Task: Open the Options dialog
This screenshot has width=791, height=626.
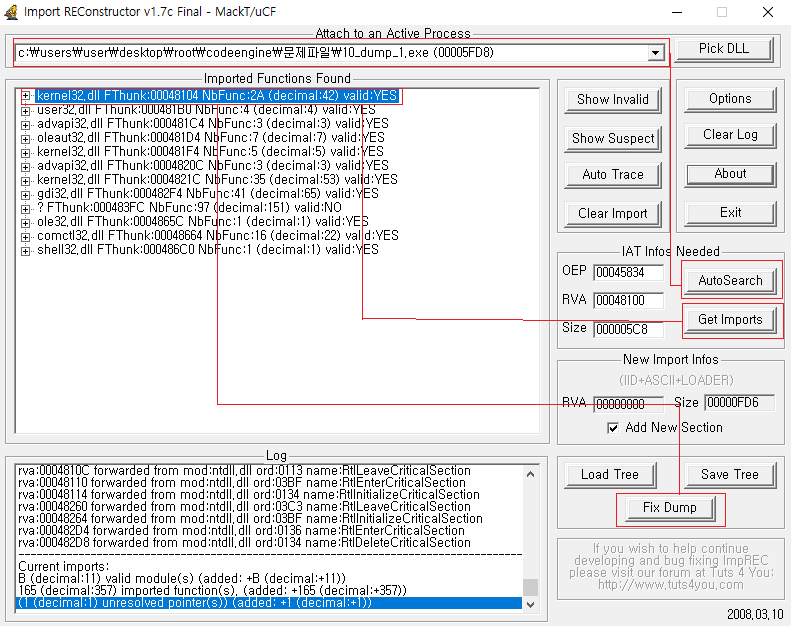Action: (x=730, y=99)
